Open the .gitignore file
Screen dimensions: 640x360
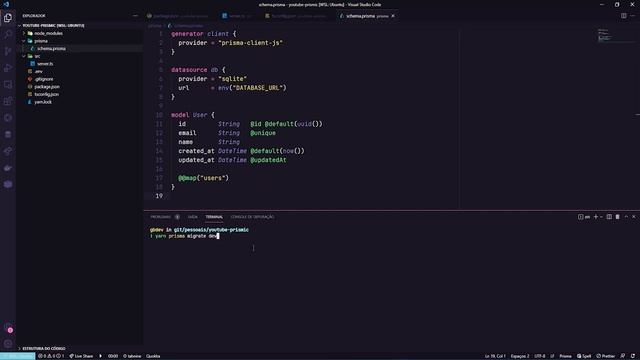coord(44,79)
